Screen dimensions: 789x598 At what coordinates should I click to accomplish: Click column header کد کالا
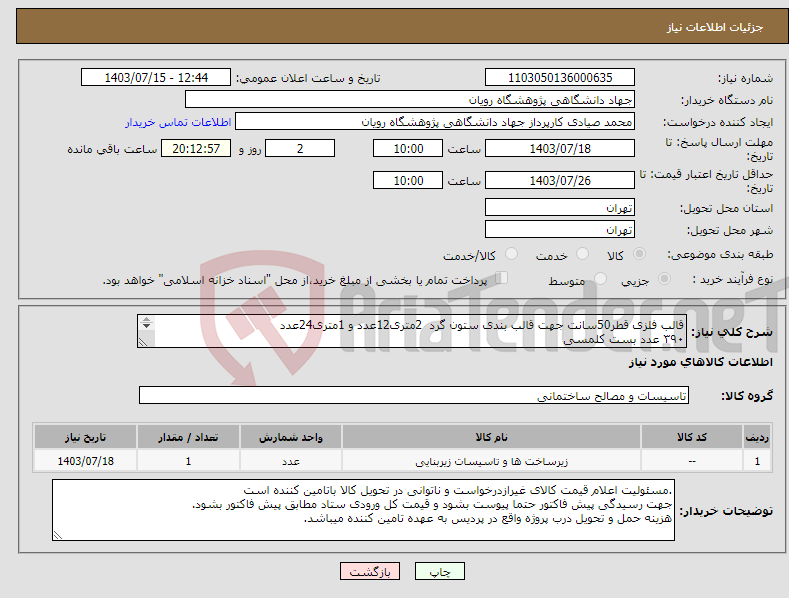click(692, 437)
